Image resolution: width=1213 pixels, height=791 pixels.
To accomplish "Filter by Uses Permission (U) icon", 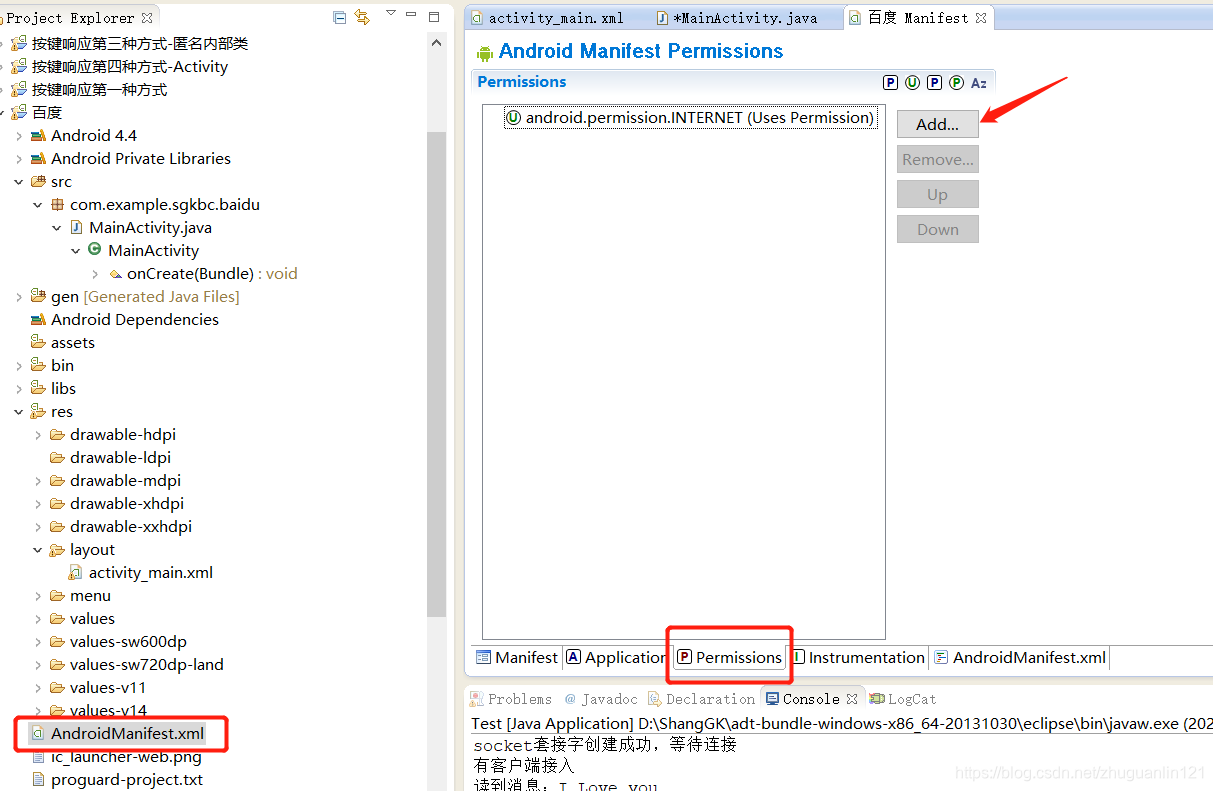I will [x=912, y=83].
